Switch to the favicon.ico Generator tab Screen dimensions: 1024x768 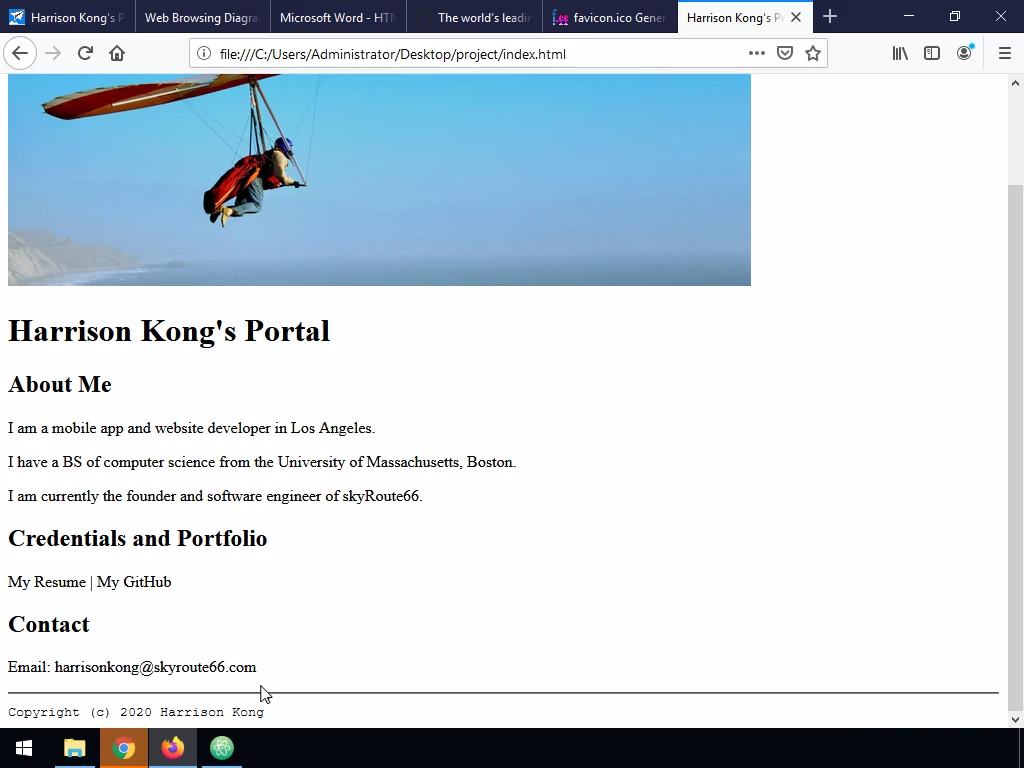click(610, 18)
